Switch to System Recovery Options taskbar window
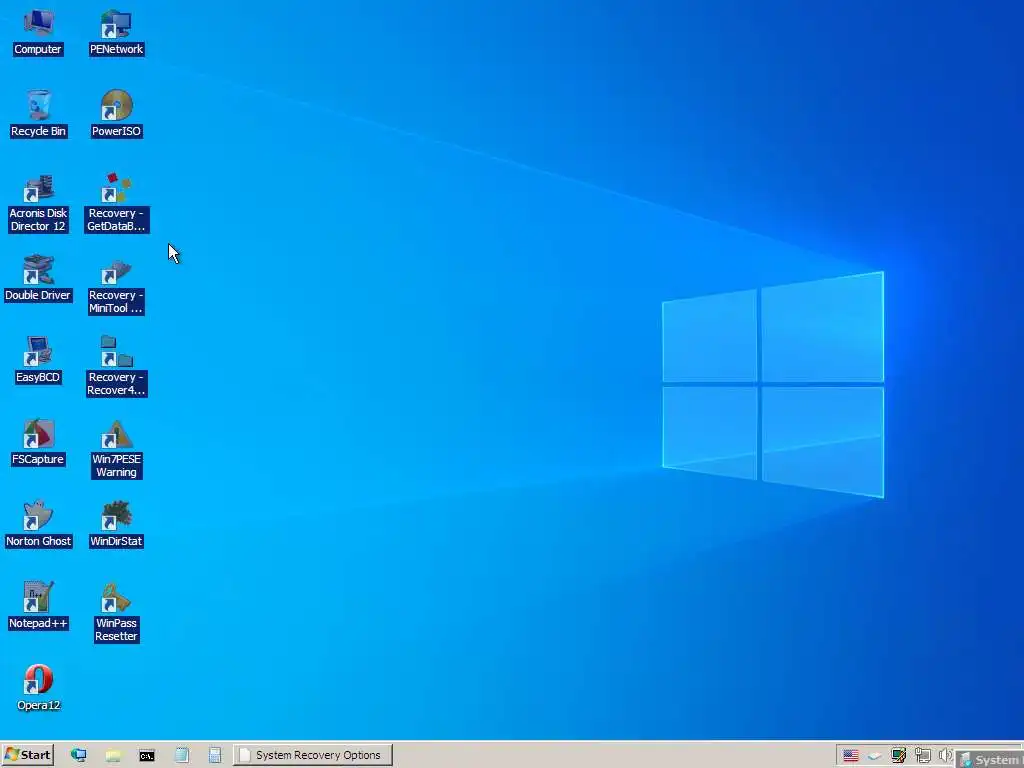 313,755
